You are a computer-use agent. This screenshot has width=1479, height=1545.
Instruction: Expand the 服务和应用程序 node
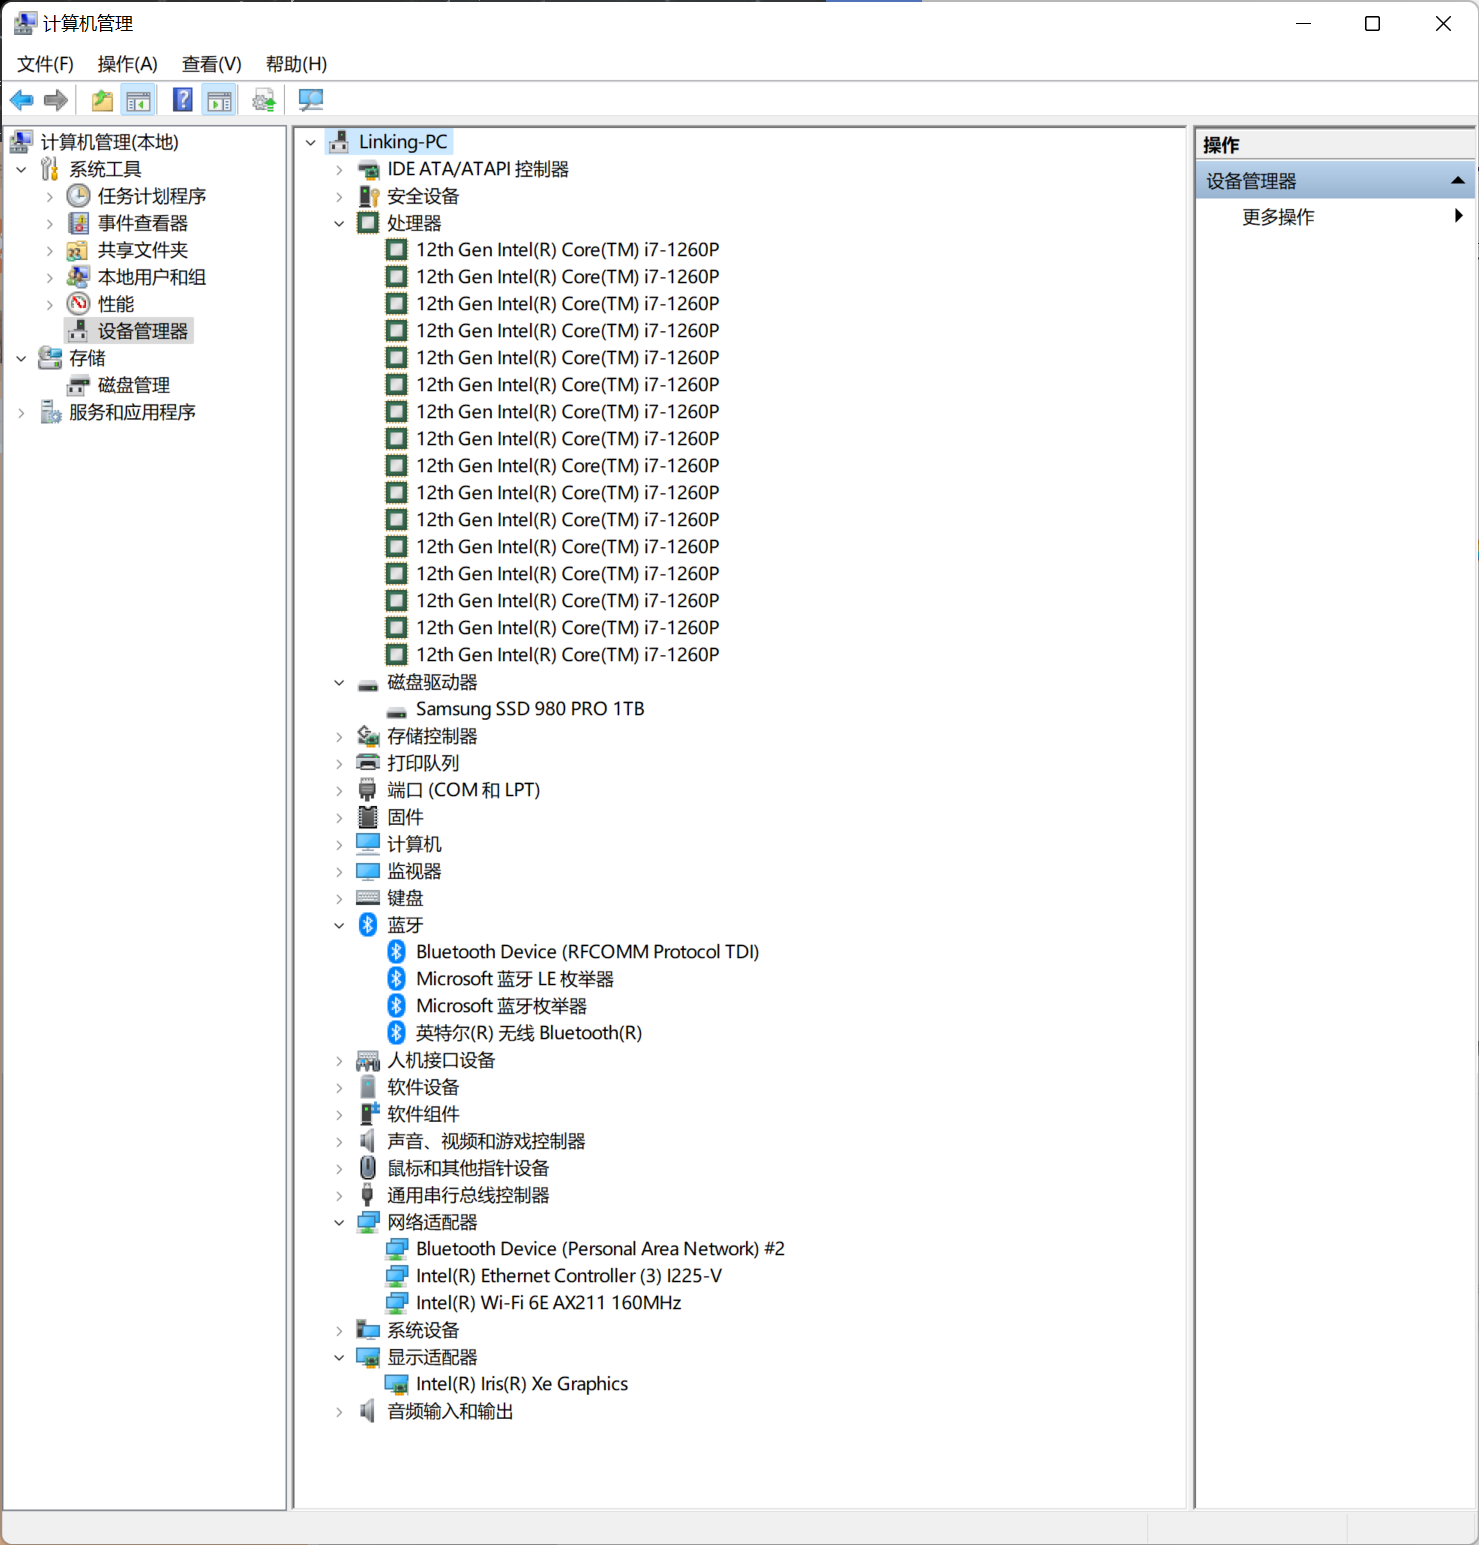click(21, 412)
